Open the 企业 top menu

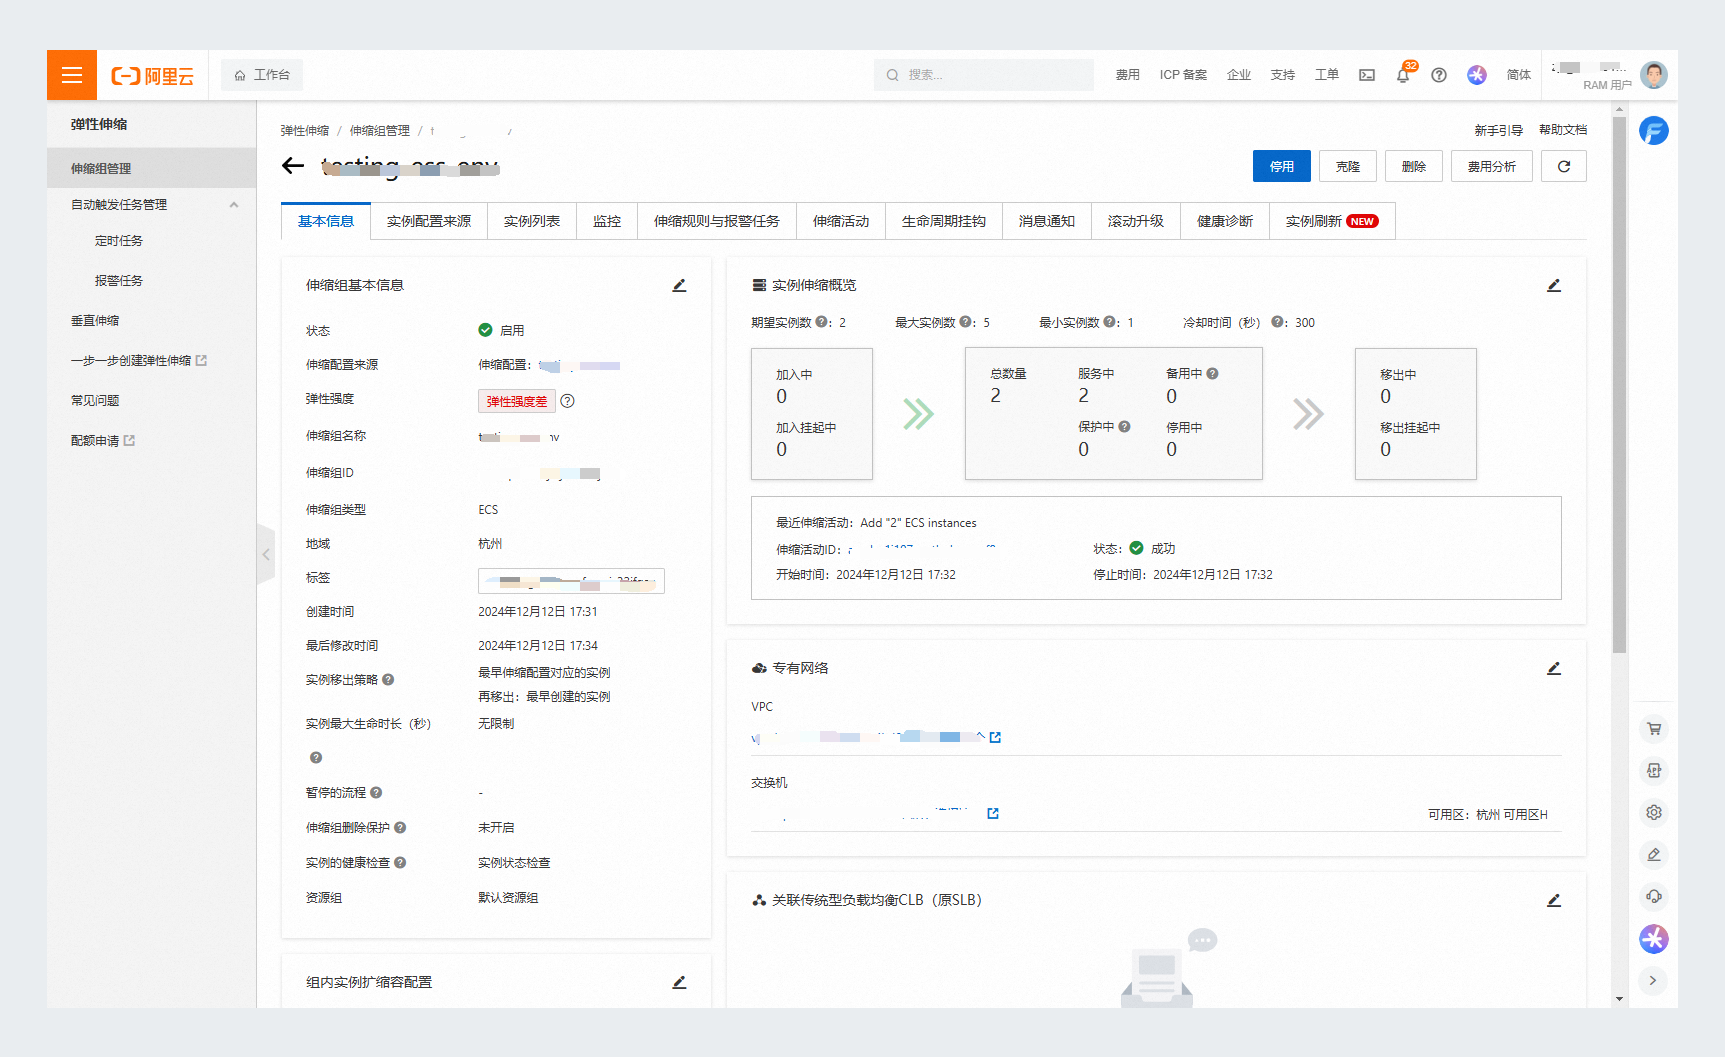(x=1239, y=75)
